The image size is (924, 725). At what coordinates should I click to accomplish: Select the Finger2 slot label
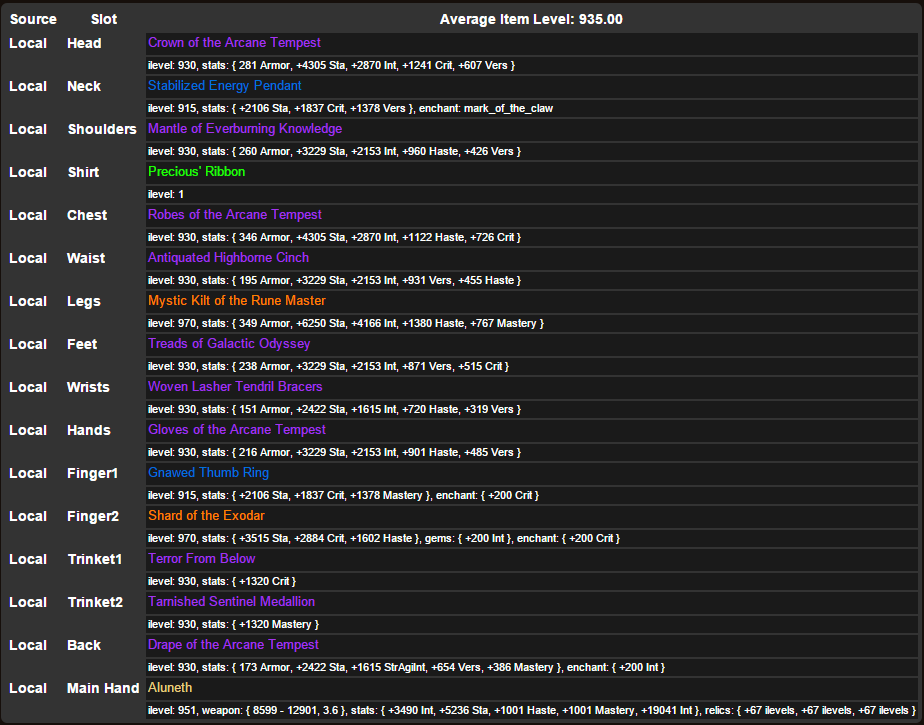tap(93, 517)
